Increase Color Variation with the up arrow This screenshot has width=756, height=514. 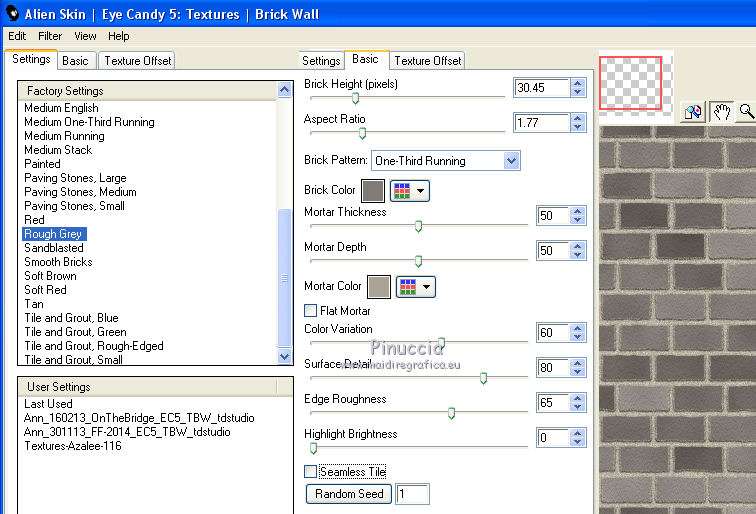coord(578,328)
